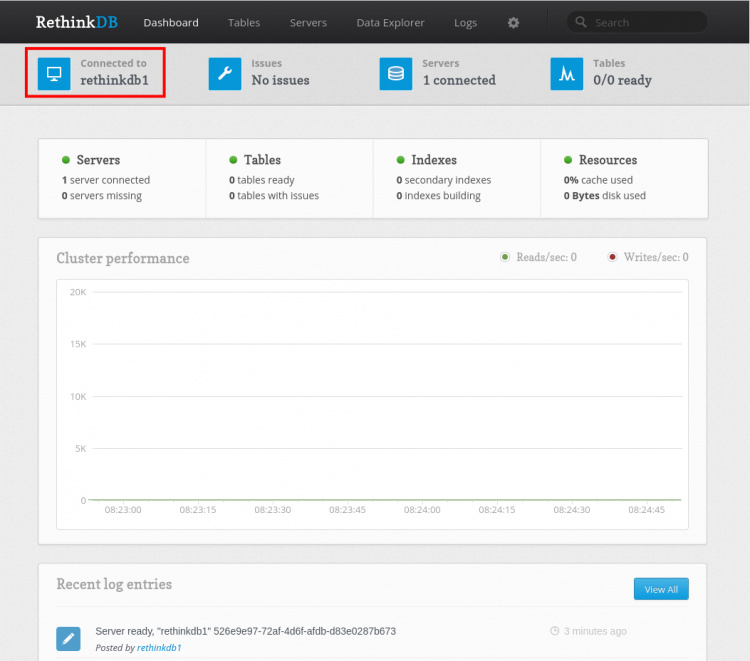Open the settings gear icon
The height and width of the screenshot is (661, 750).
pyautogui.click(x=513, y=22)
